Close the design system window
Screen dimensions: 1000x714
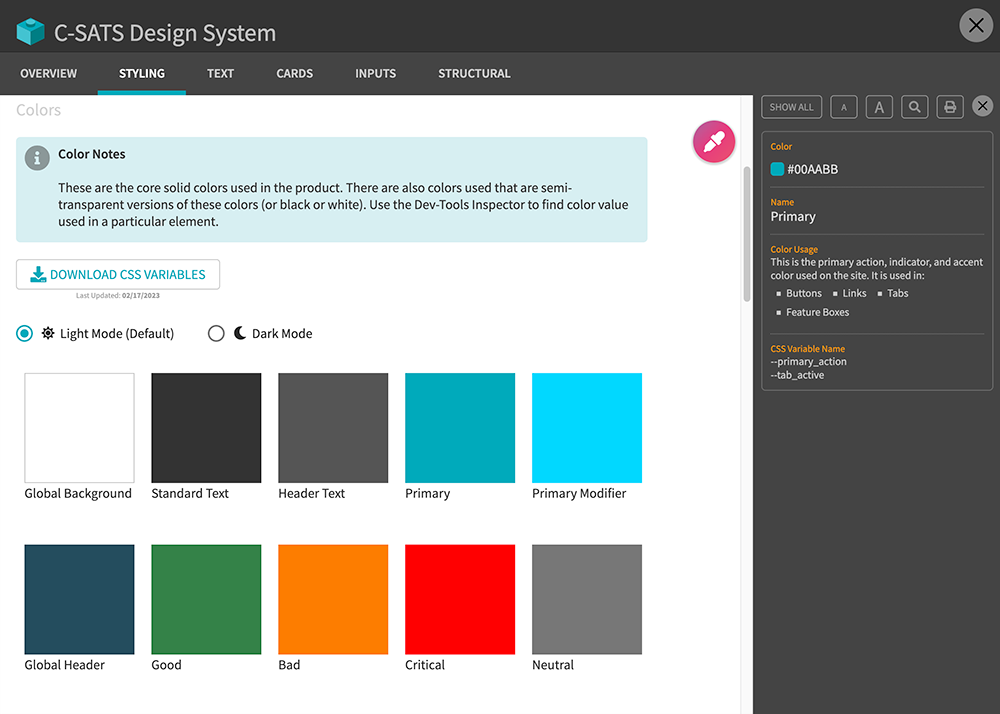click(975, 25)
